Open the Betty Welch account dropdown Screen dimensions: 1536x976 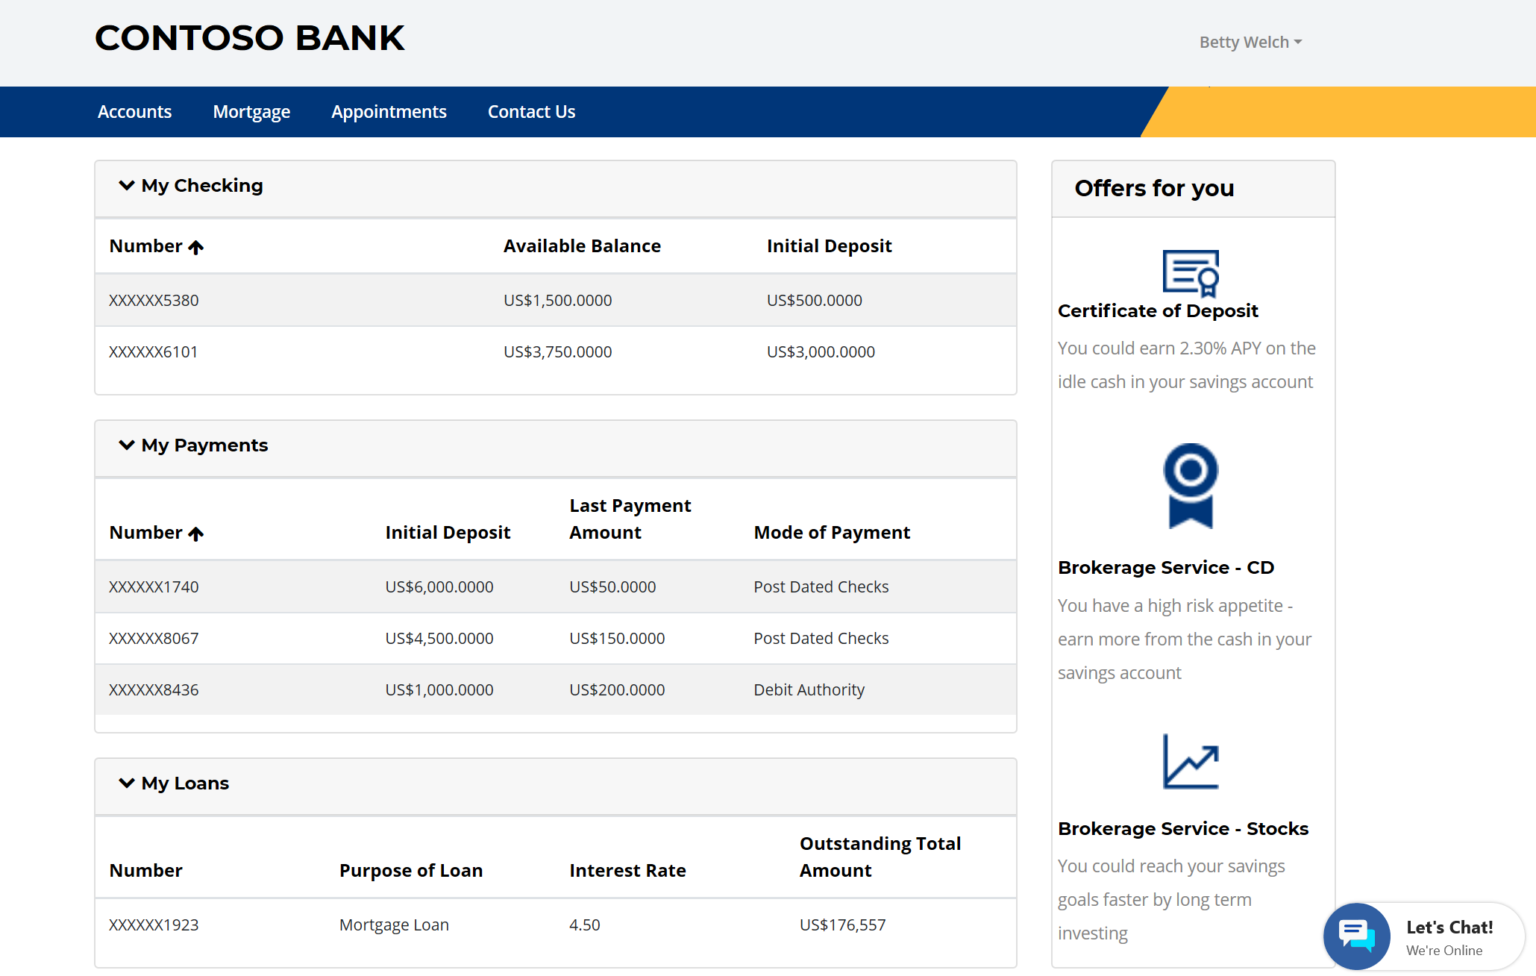(1250, 42)
